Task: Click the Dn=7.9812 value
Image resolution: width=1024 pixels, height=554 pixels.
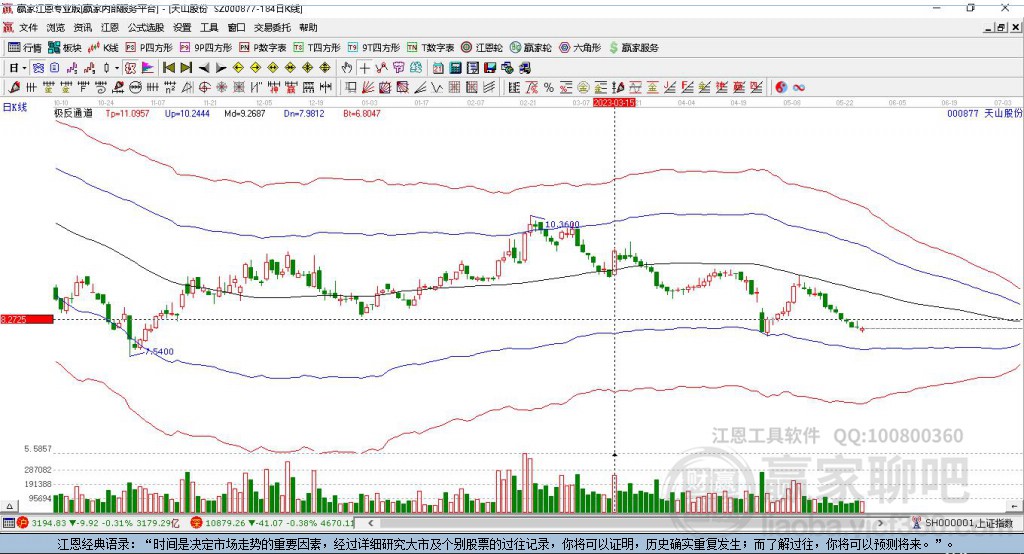Action: click(304, 113)
